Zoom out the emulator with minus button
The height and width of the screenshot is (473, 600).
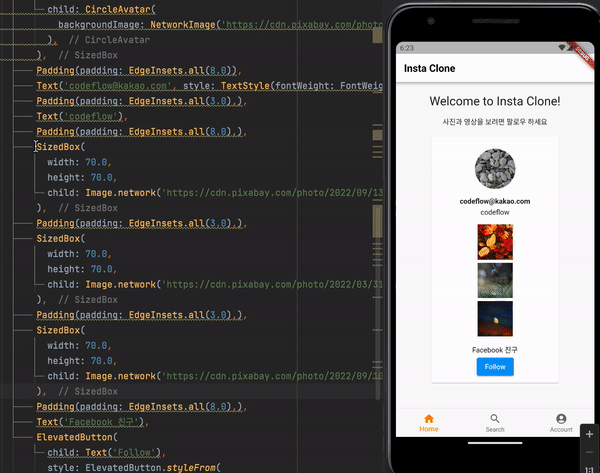click(589, 452)
